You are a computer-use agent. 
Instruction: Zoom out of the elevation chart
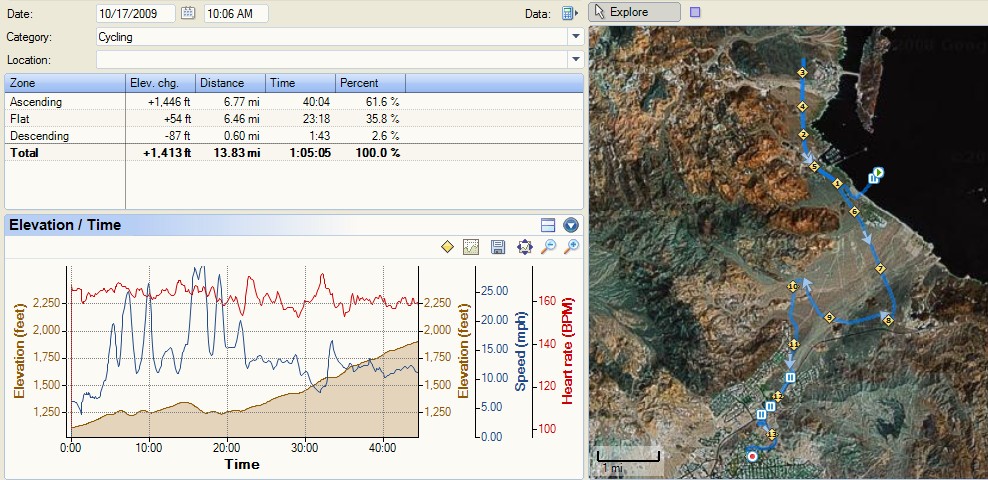[x=548, y=247]
